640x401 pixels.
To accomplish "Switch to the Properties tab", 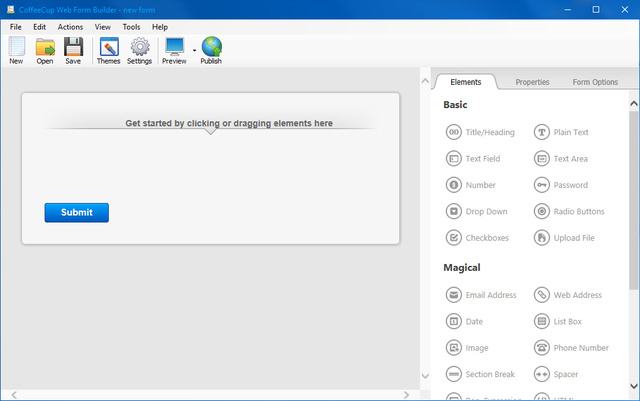I will (532, 82).
